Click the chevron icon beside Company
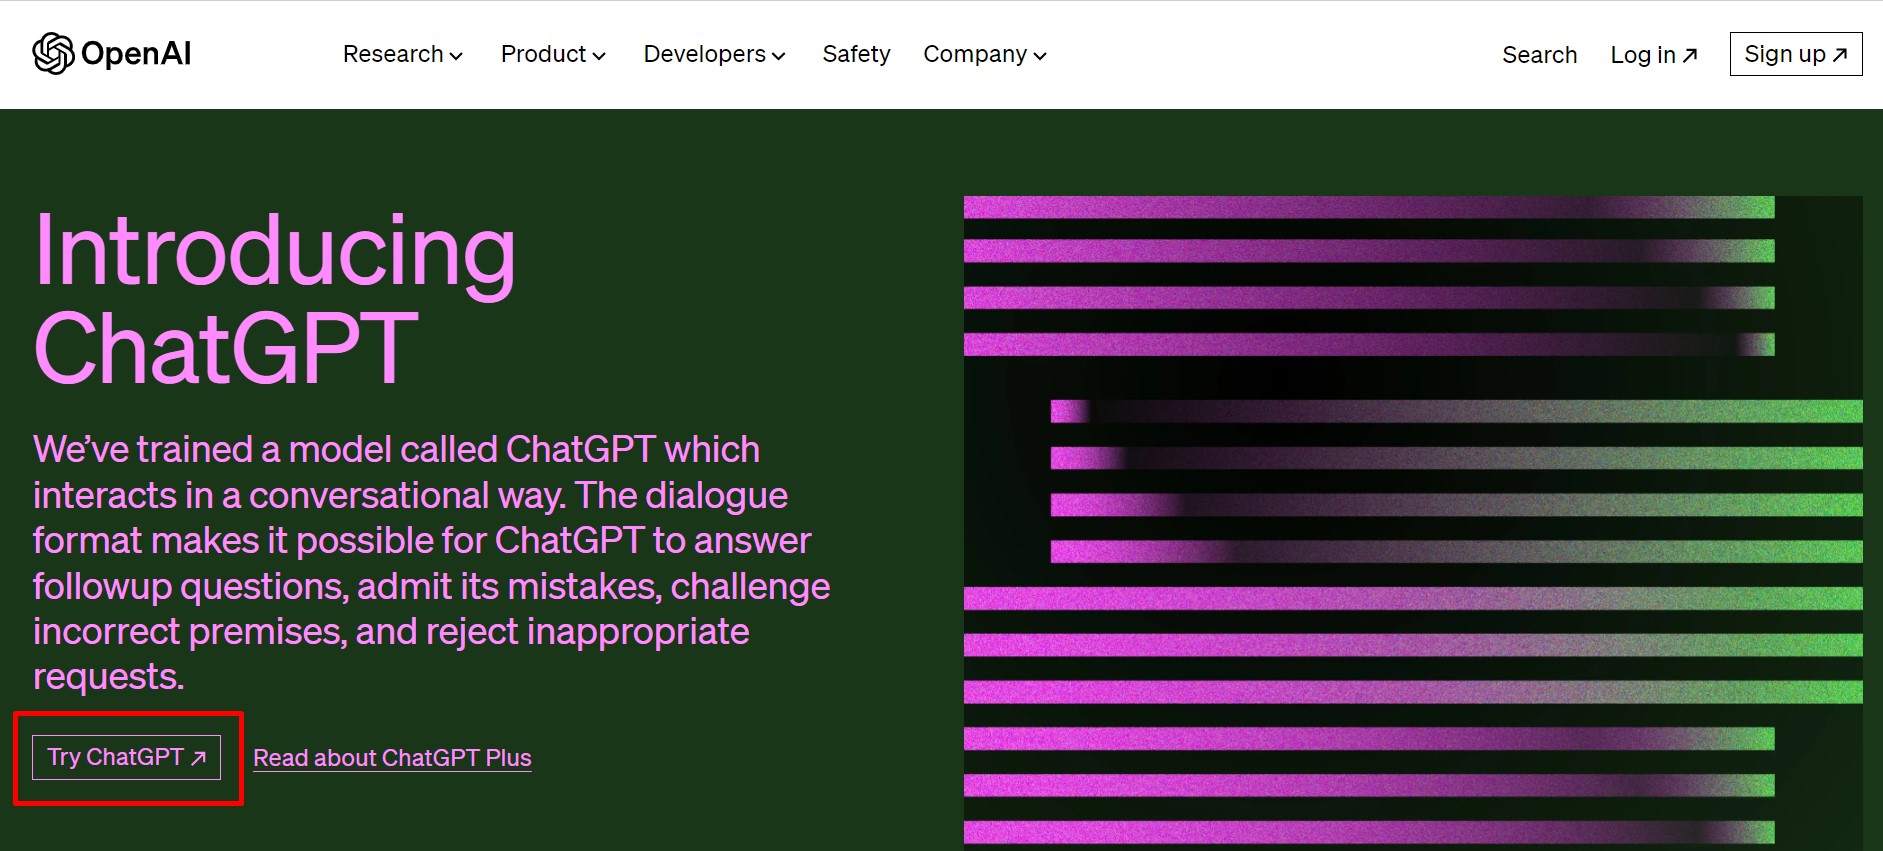1883x851 pixels. [x=1040, y=56]
